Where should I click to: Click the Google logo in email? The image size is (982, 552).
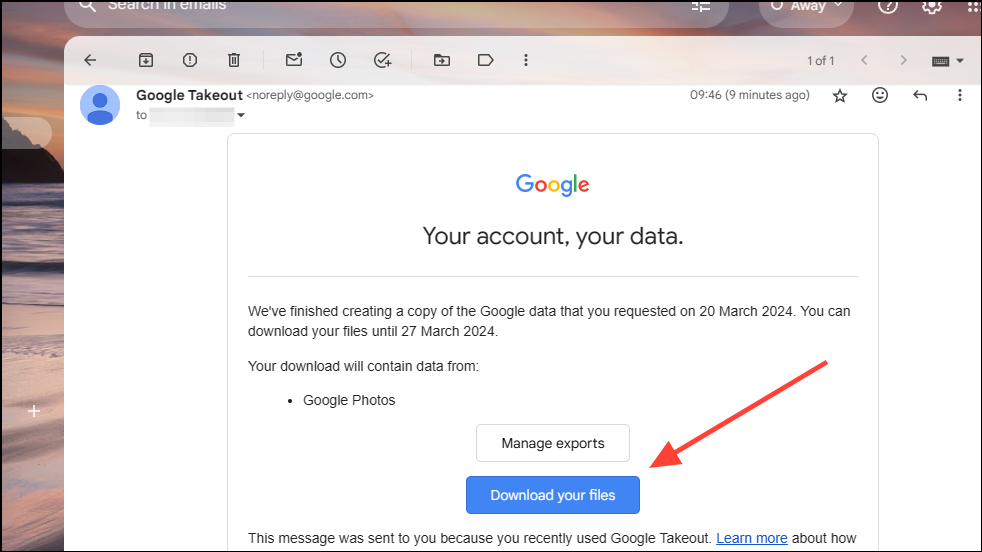tap(552, 185)
